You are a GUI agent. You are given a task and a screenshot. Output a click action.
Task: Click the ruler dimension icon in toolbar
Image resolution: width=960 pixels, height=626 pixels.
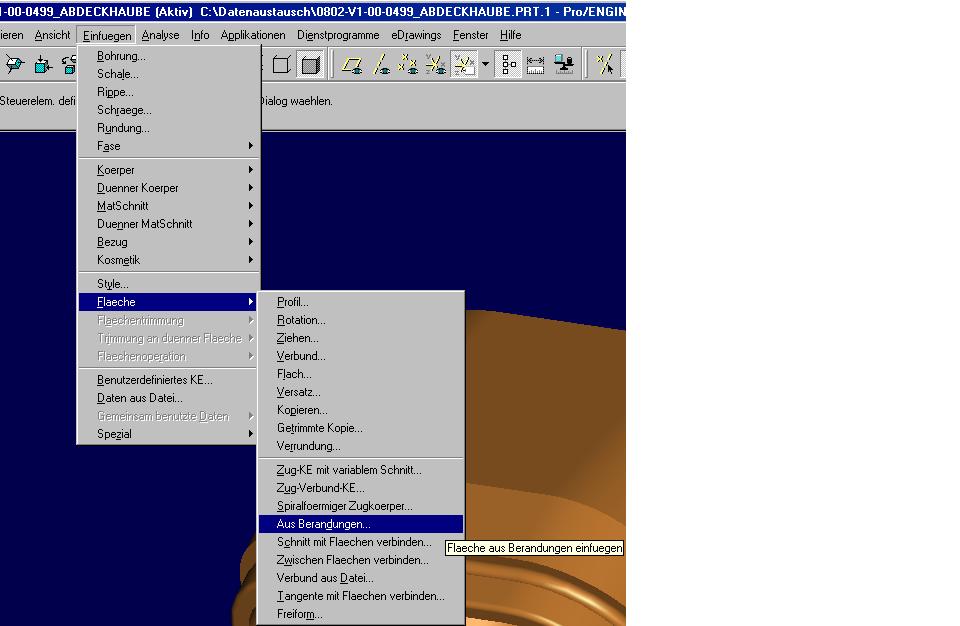535,64
